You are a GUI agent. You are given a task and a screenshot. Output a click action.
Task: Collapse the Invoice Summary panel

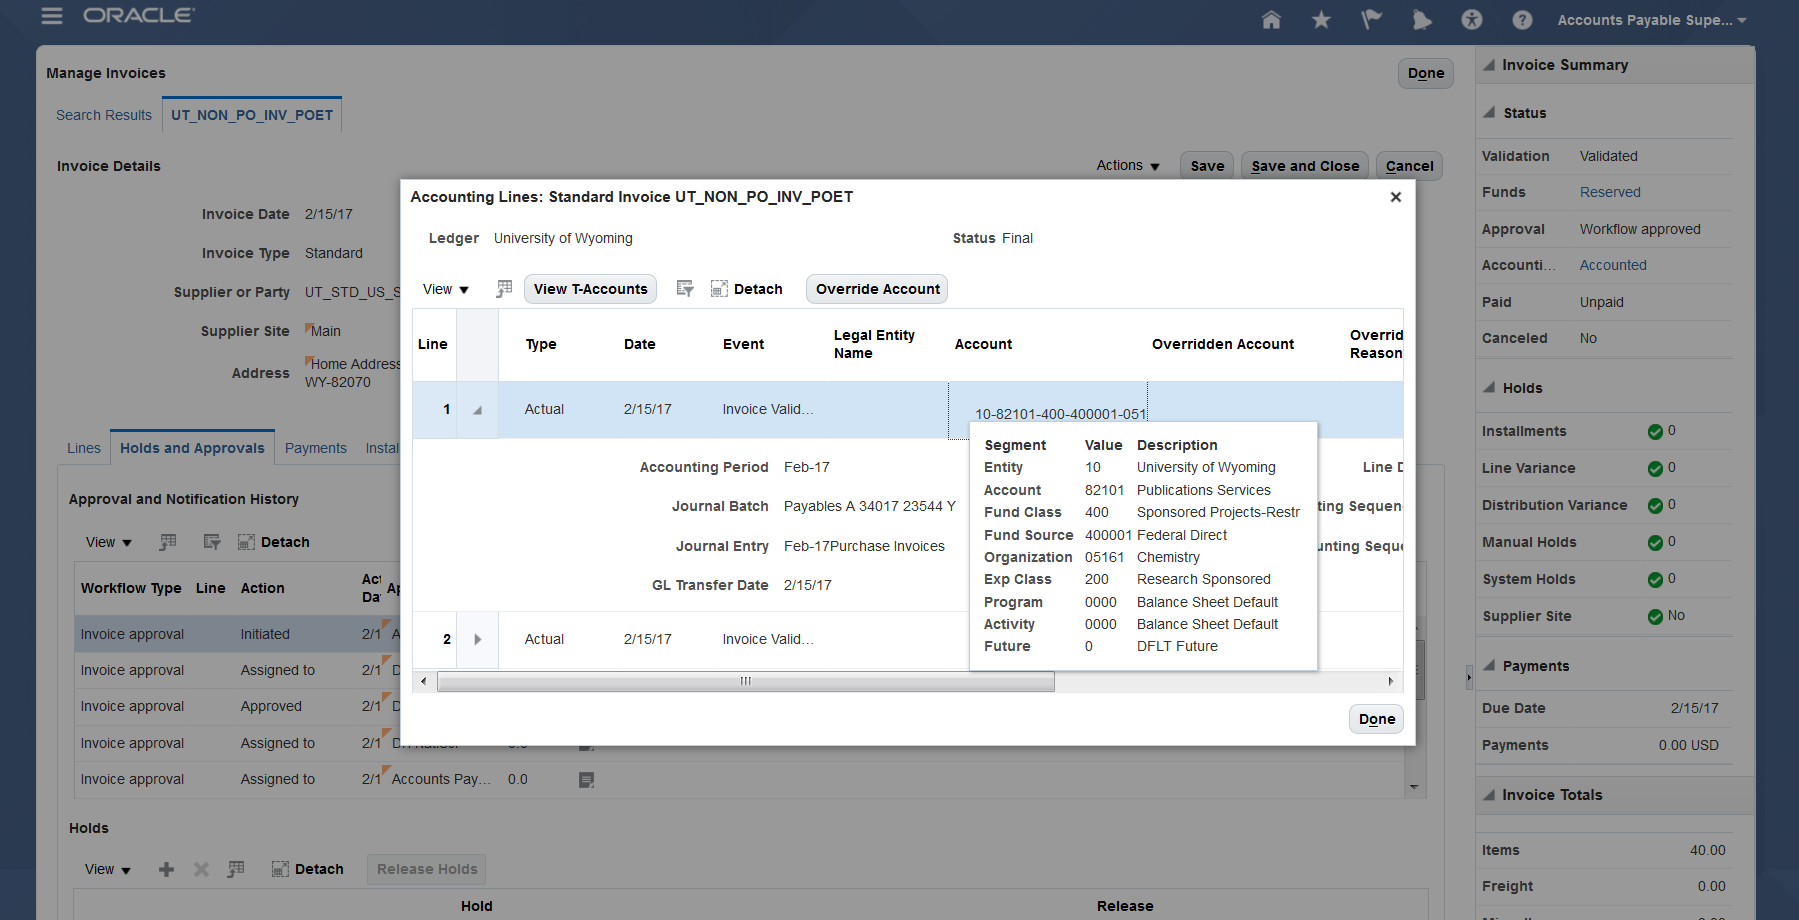pyautogui.click(x=1489, y=65)
